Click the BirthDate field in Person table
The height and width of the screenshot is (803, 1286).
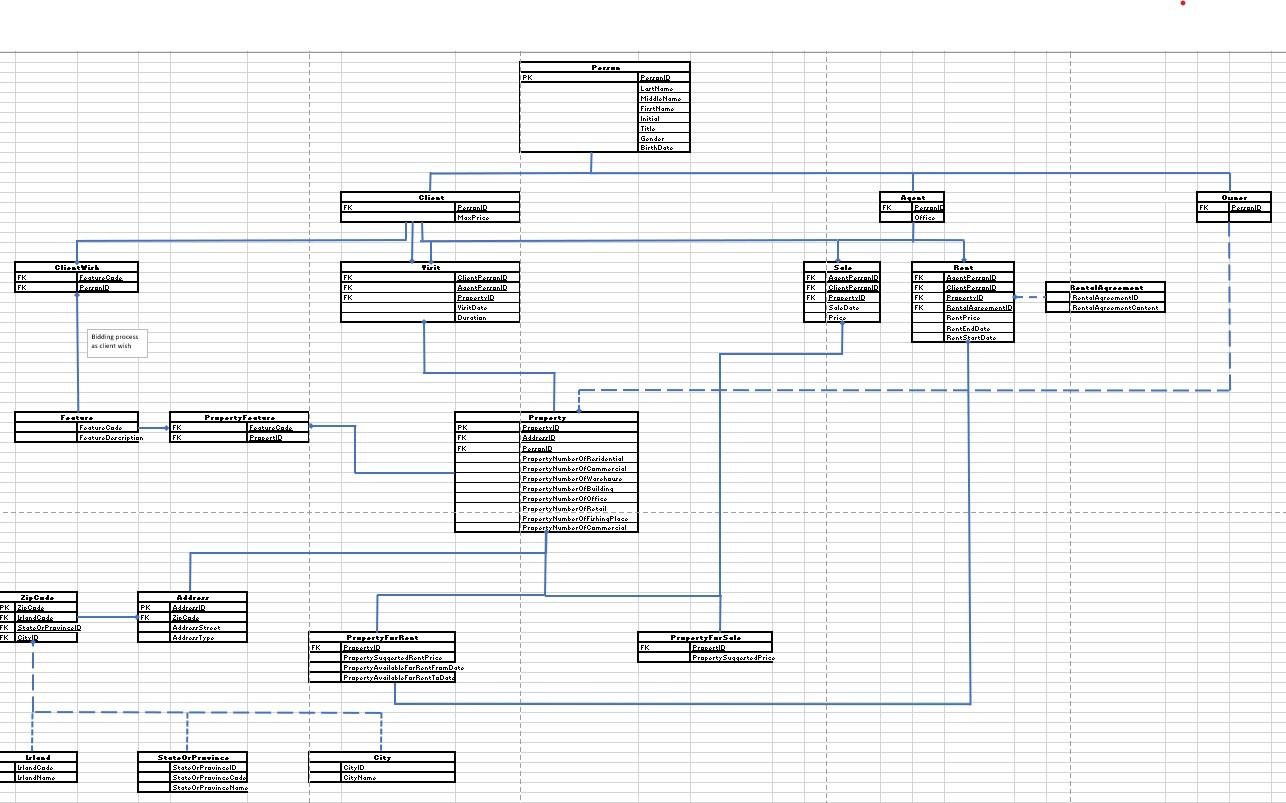click(661, 148)
